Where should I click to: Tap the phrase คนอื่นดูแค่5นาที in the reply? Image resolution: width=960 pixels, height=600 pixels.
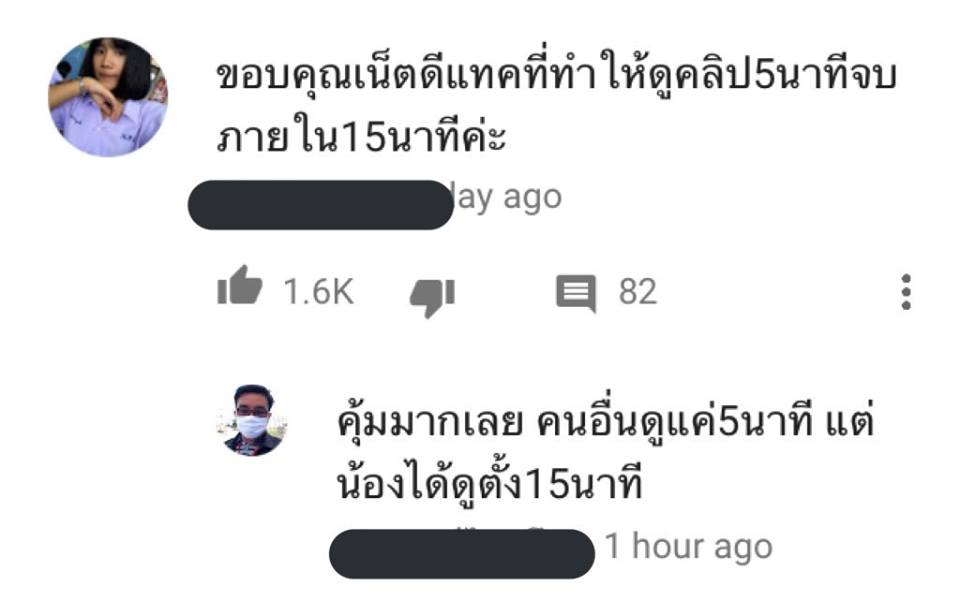(675, 421)
